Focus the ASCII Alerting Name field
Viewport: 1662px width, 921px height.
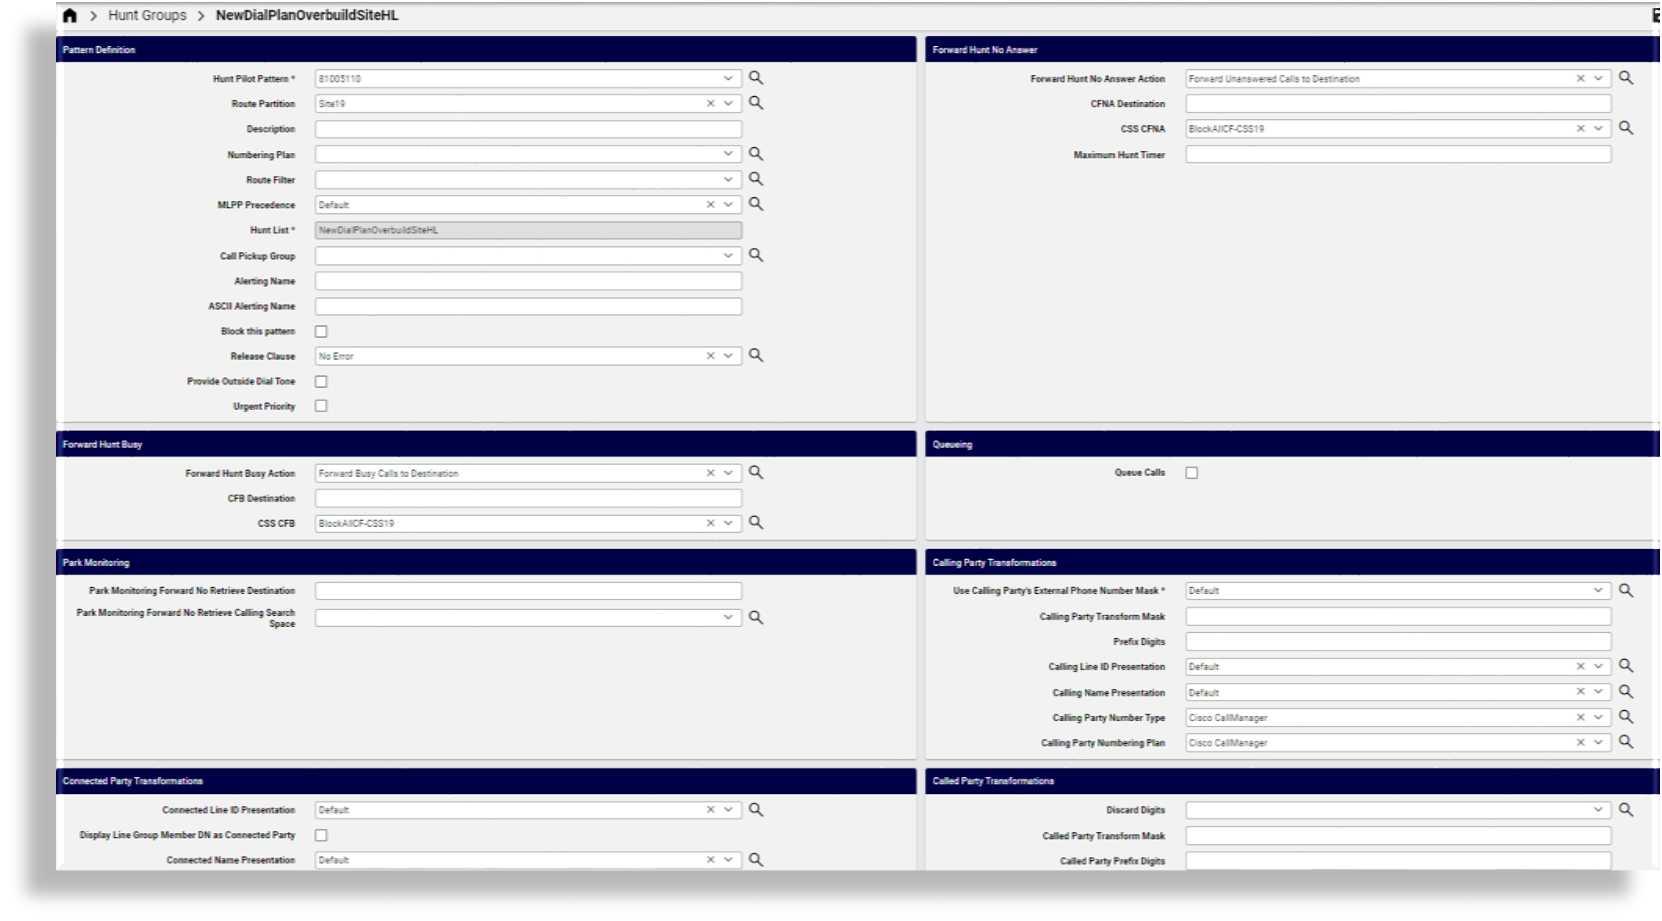click(528, 306)
